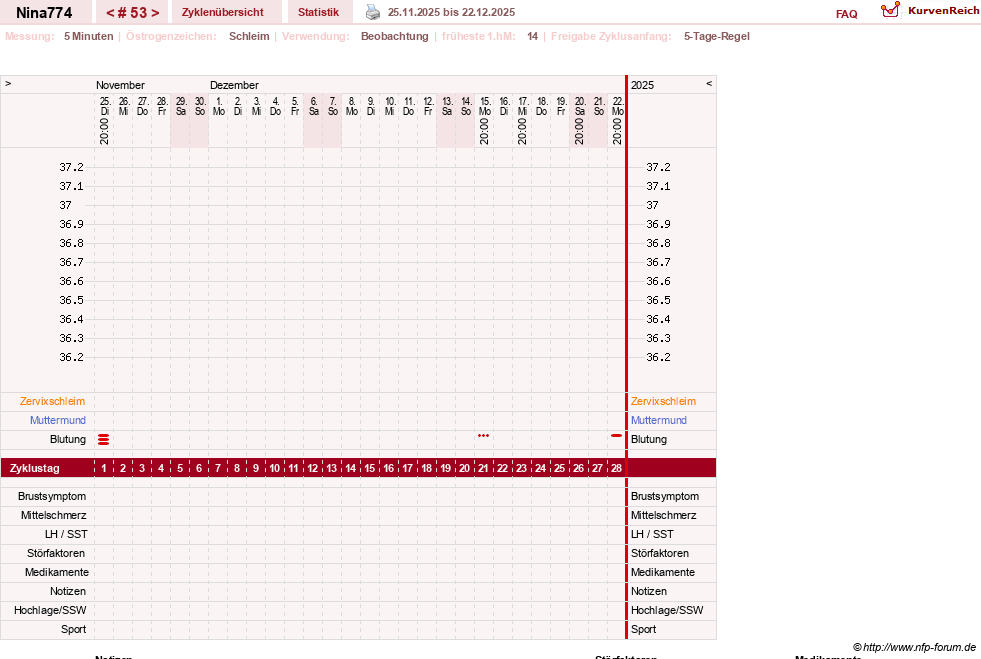Click the right Muttermund label
This screenshot has width=981, height=659.
(659, 420)
